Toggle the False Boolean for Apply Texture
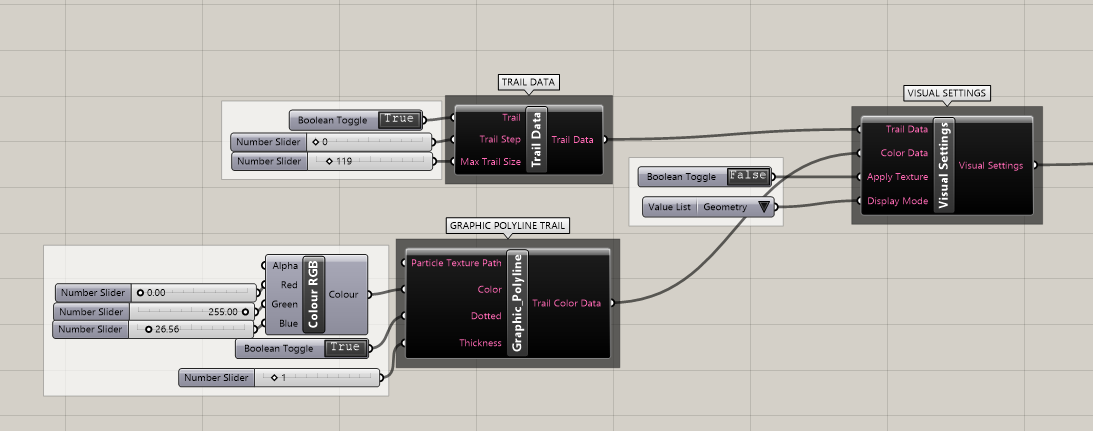The image size is (1093, 431). pos(748,176)
